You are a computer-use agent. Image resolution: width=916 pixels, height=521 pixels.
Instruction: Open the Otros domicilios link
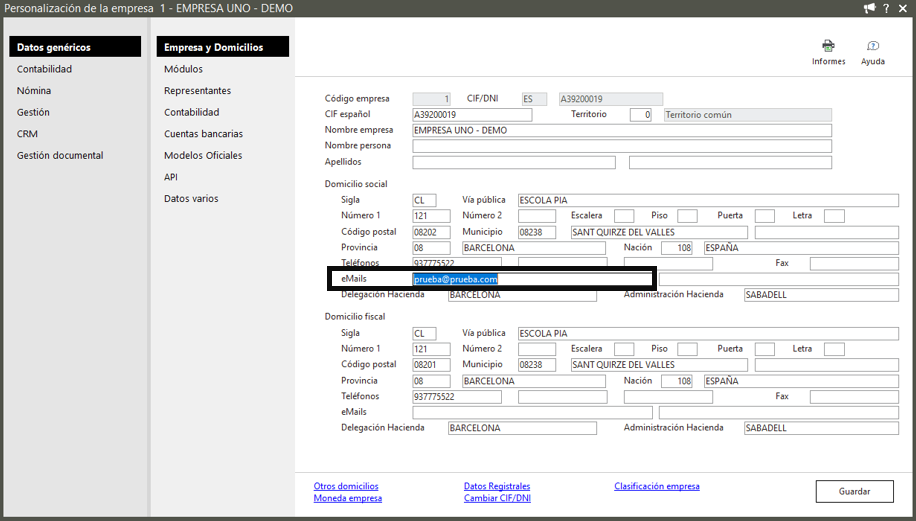click(346, 486)
